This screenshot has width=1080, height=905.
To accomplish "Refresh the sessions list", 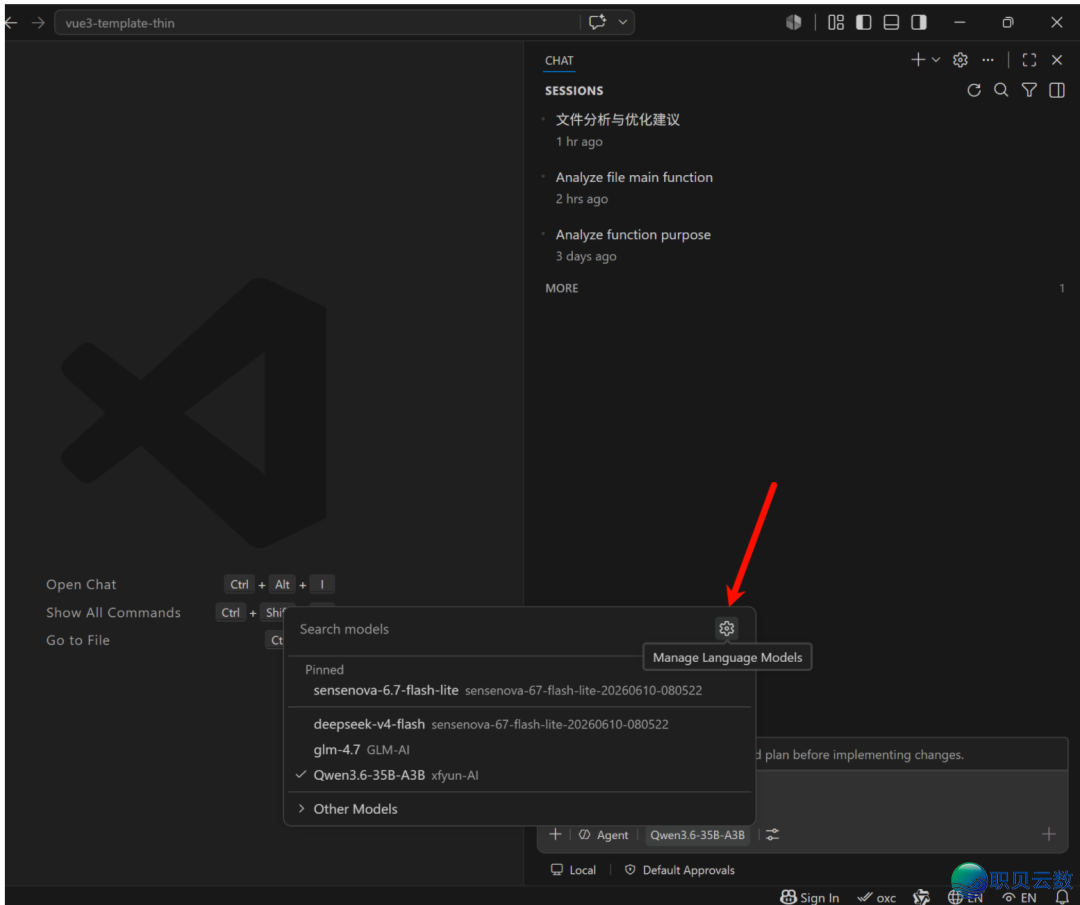I will coord(974,90).
